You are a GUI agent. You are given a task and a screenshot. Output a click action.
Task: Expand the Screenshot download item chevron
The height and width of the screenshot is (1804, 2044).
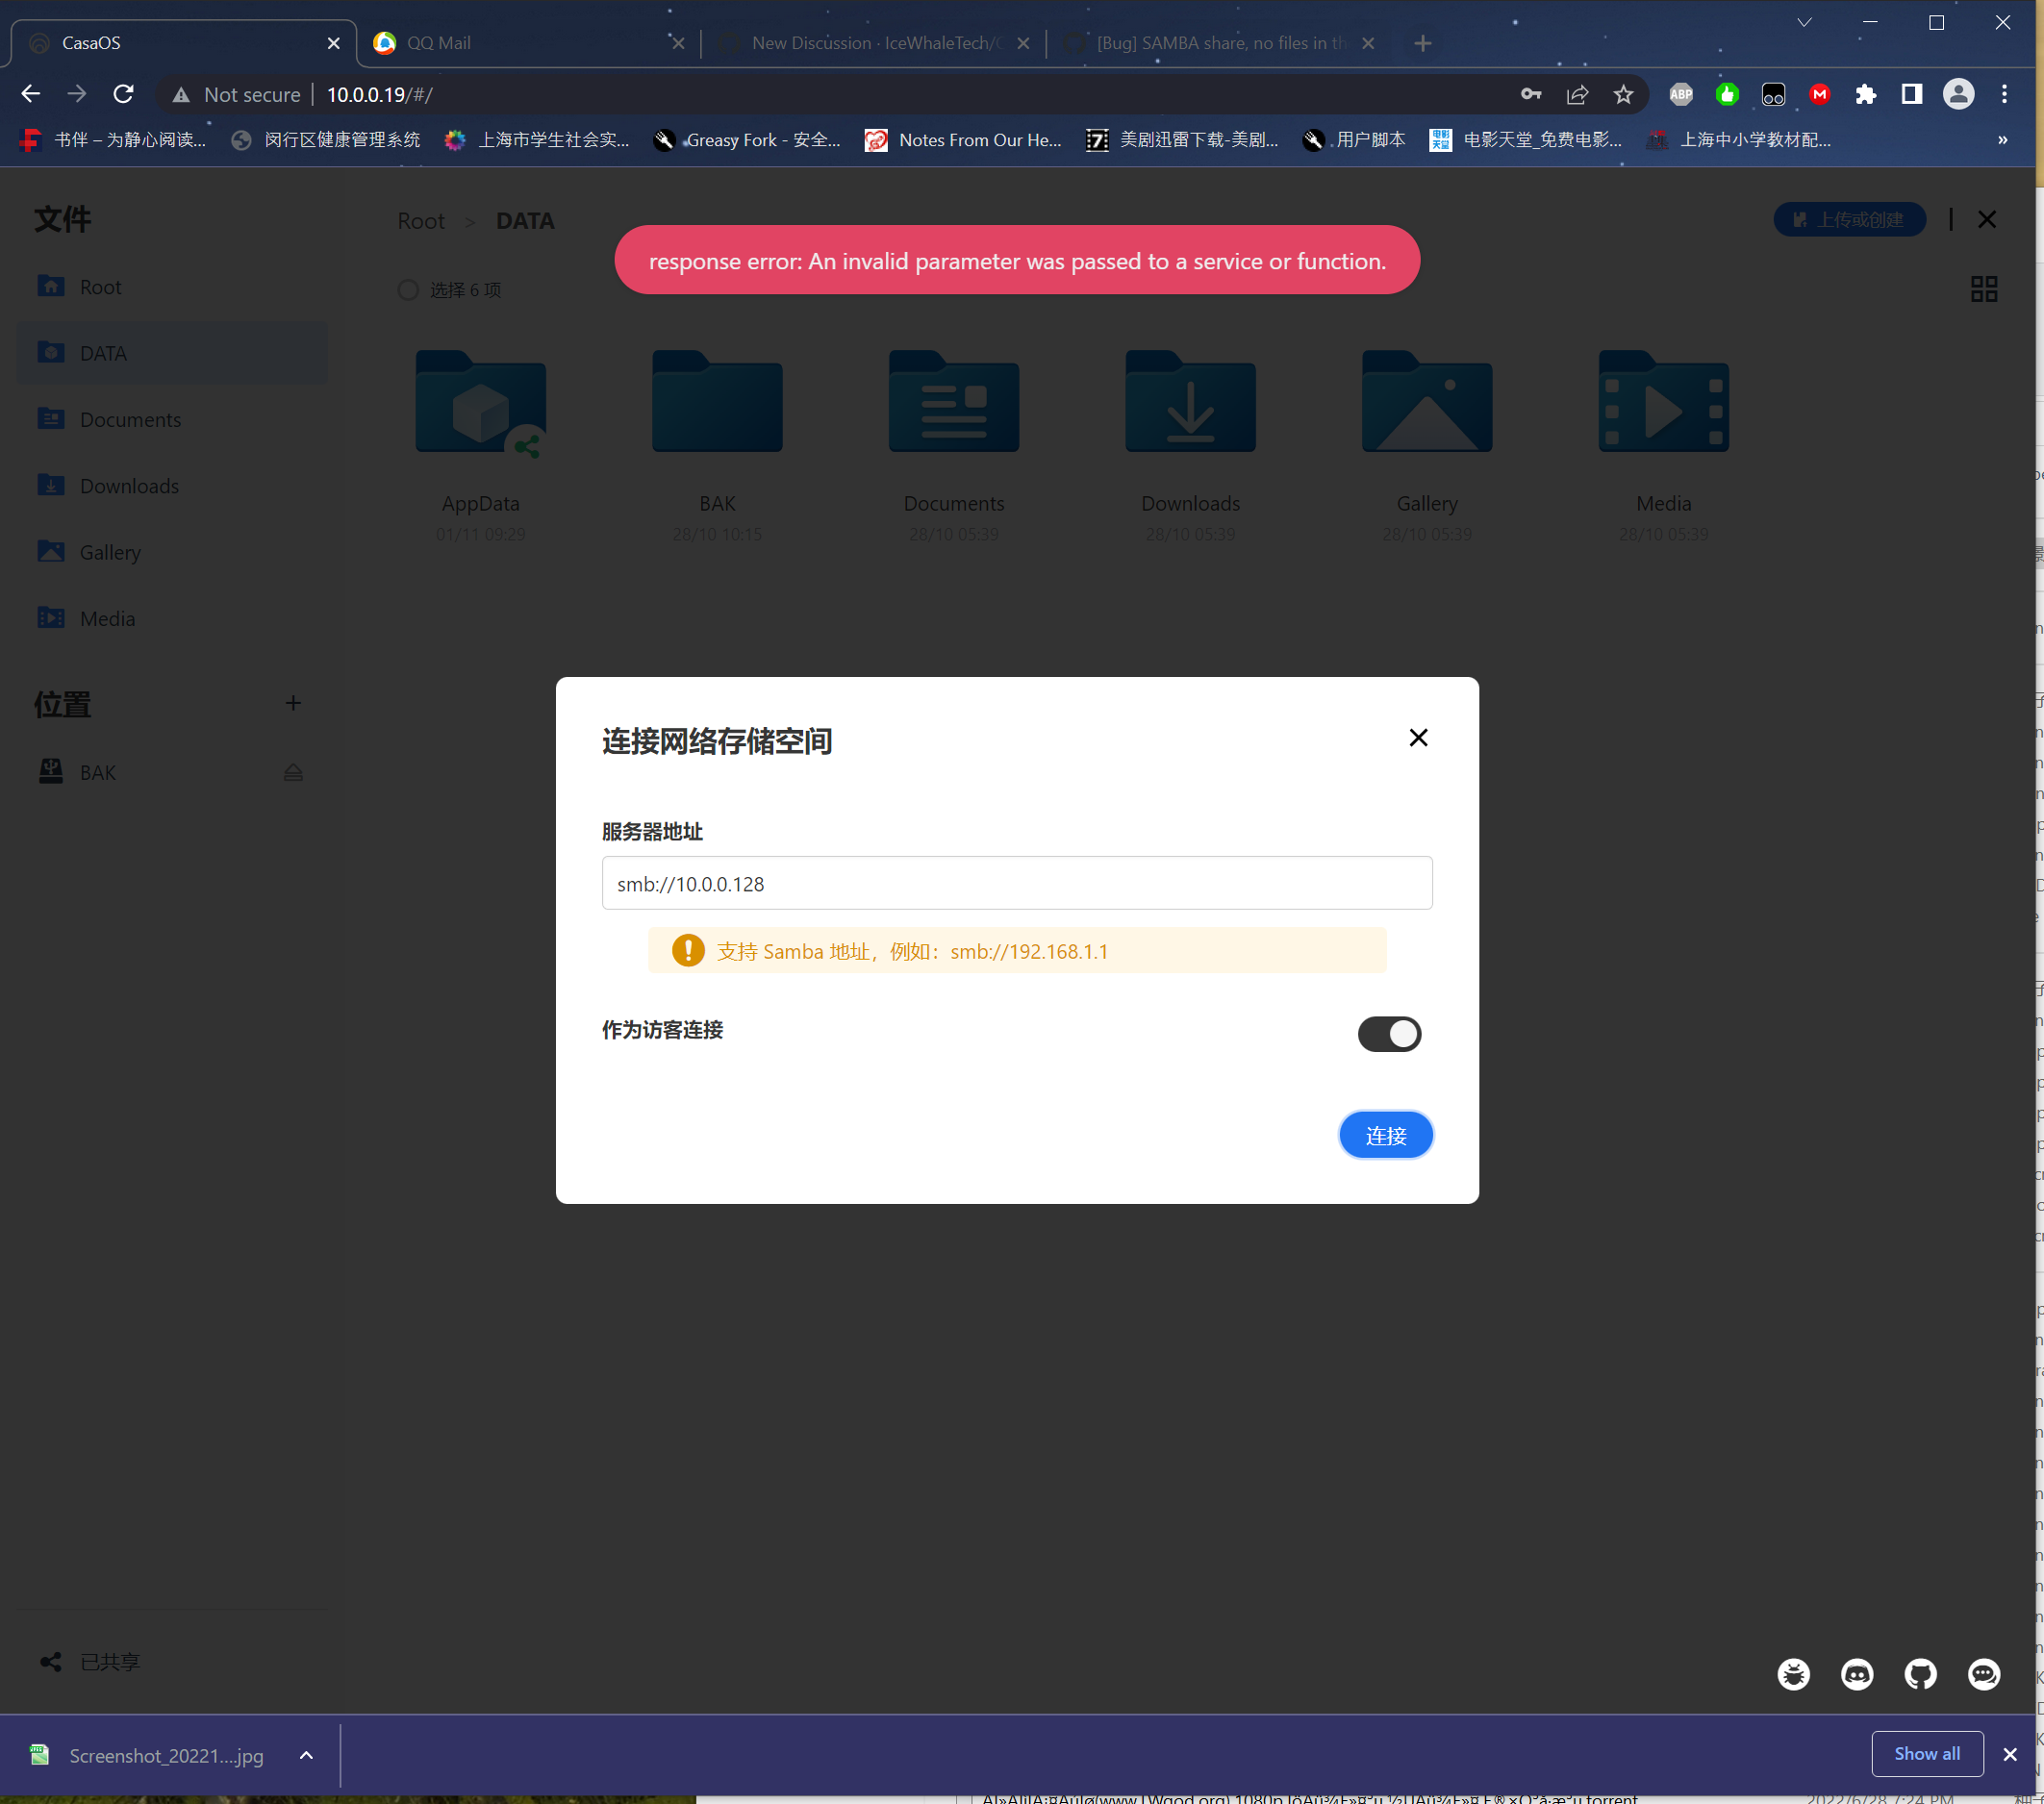(x=307, y=1755)
